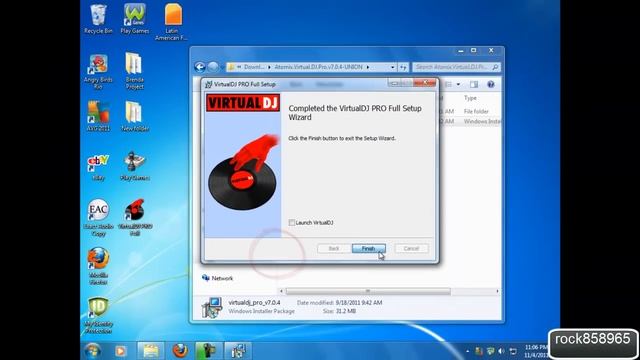Click the Type column header
The image size is (640, 360).
tap(470, 98)
